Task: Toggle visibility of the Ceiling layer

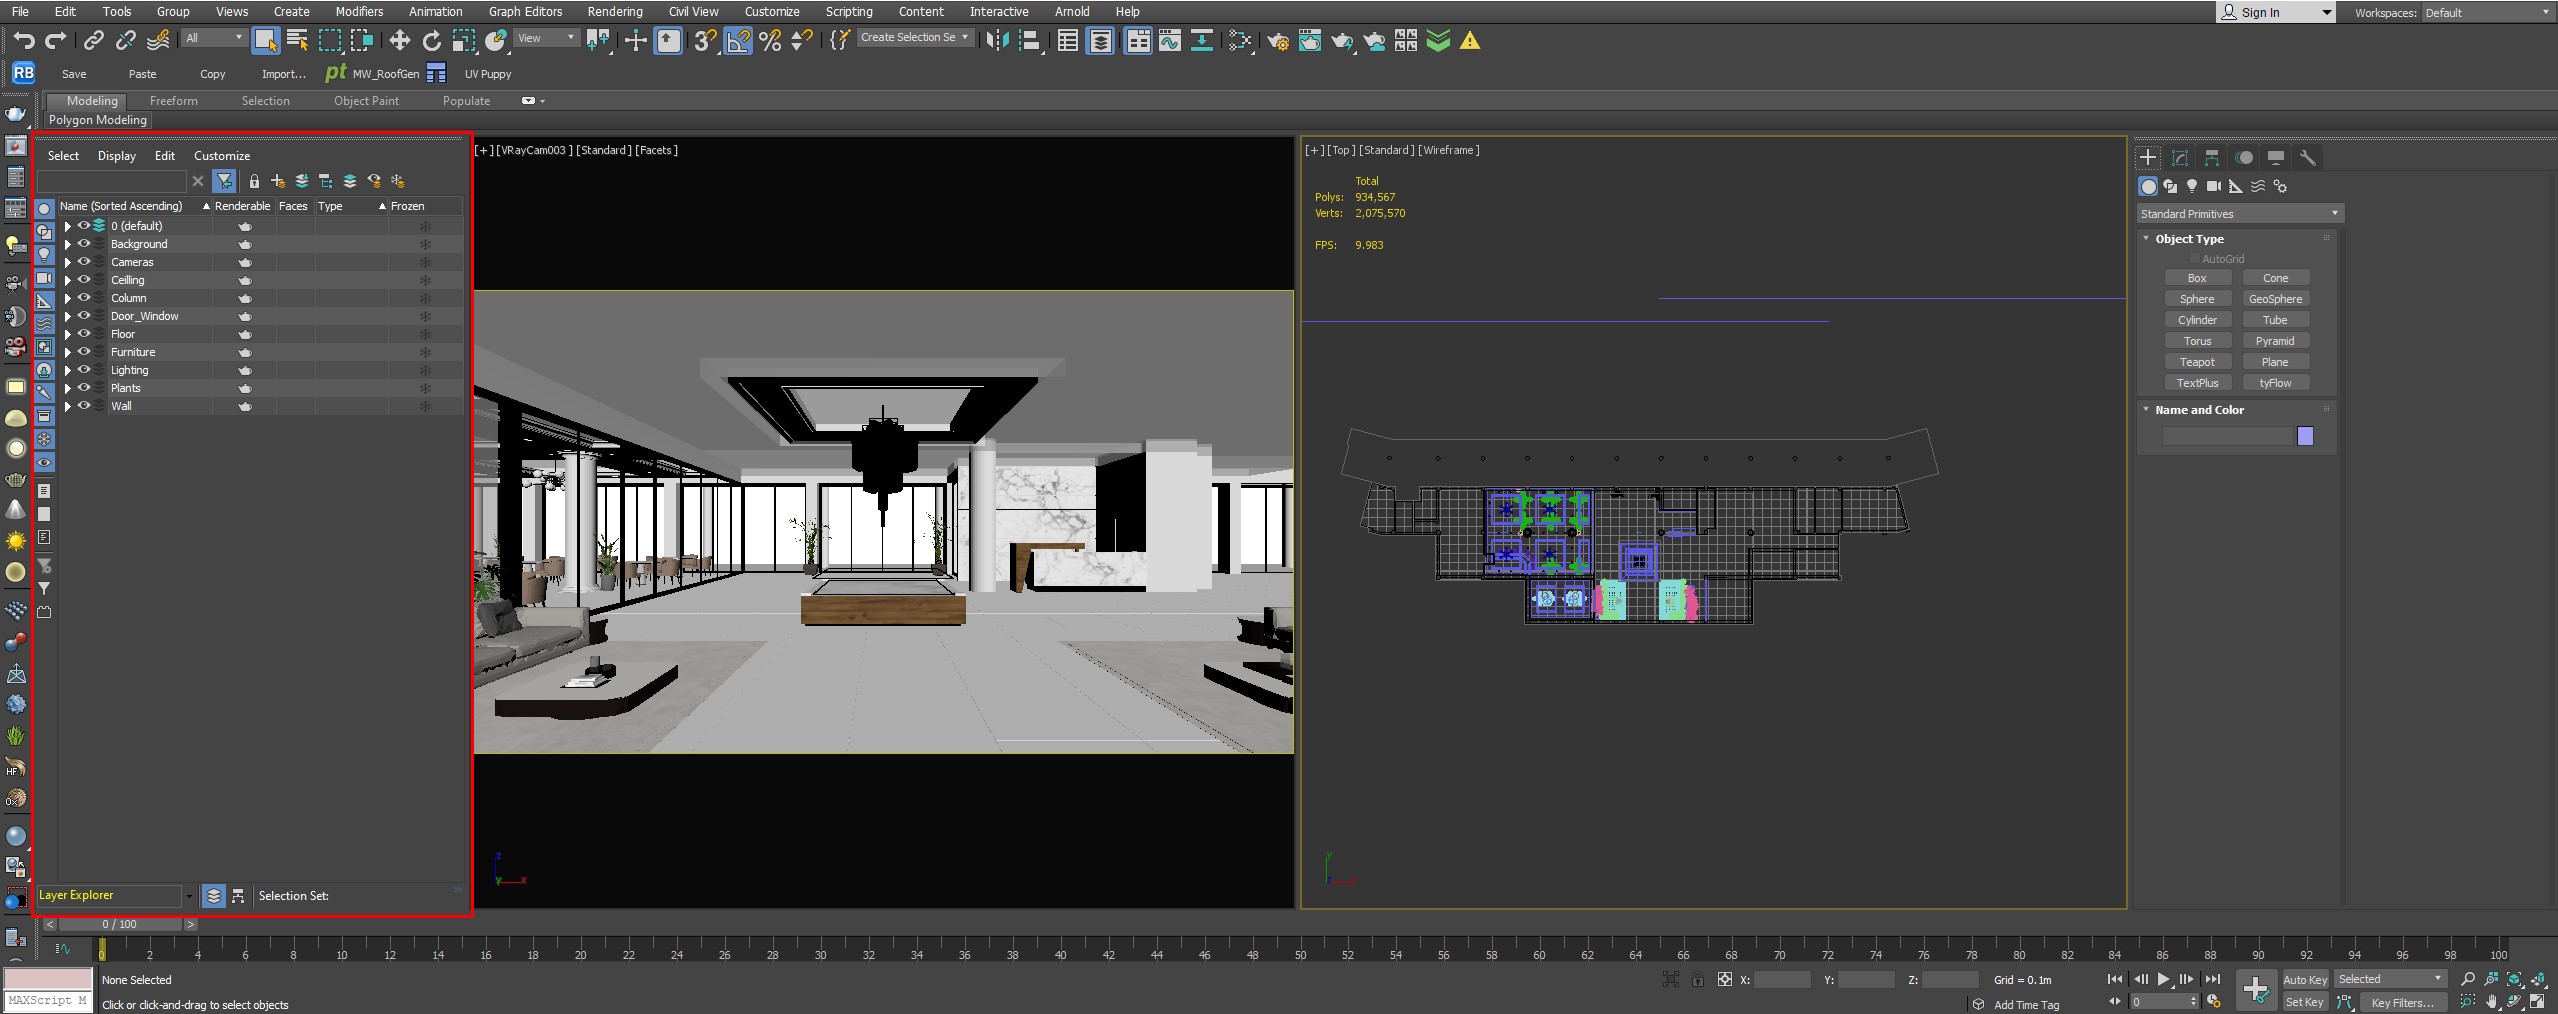Action: tap(84, 280)
